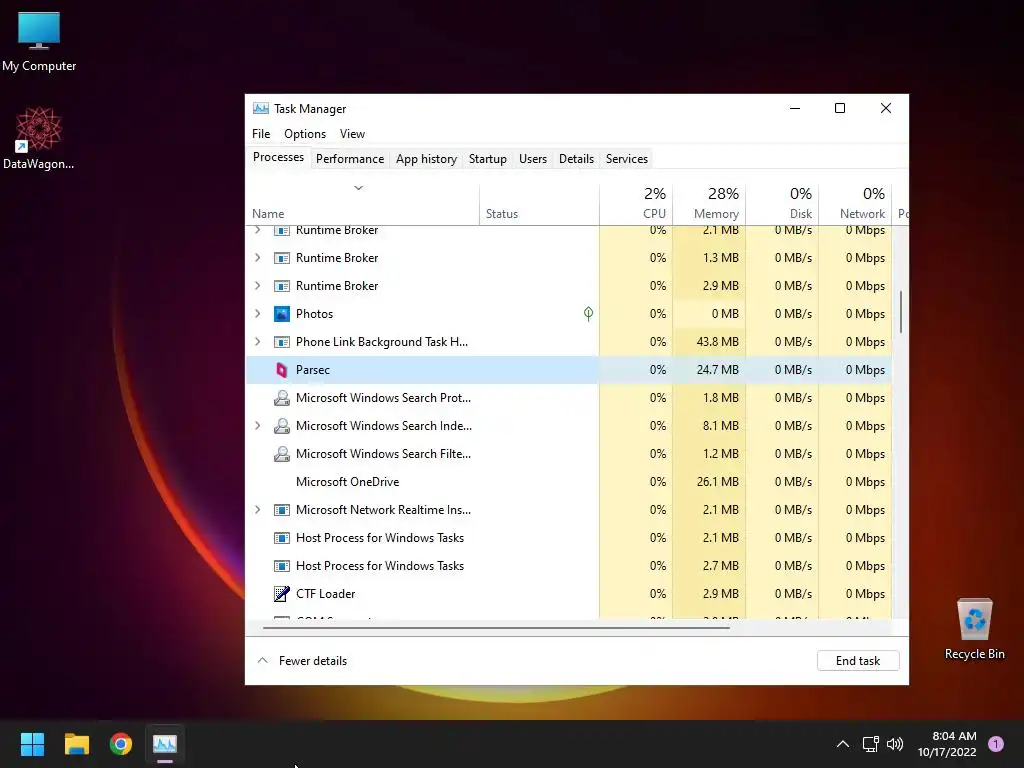Select the DataWagon desktop shortcut
Viewport: 1024px width, 768px height.
[39, 138]
